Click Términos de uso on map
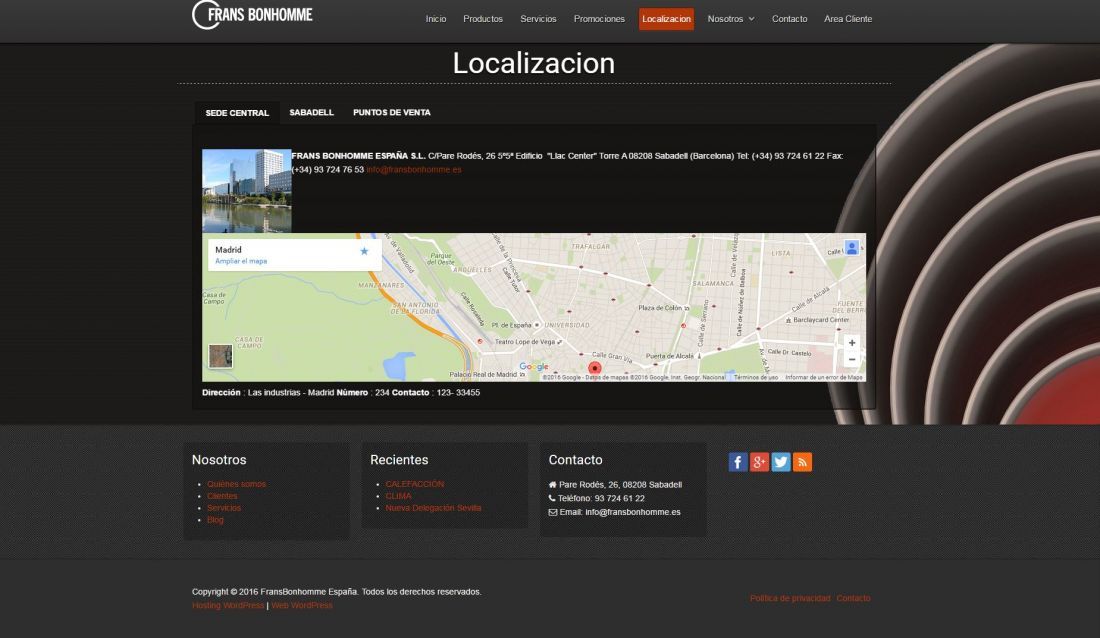The width and height of the screenshot is (1100, 638). [x=756, y=378]
